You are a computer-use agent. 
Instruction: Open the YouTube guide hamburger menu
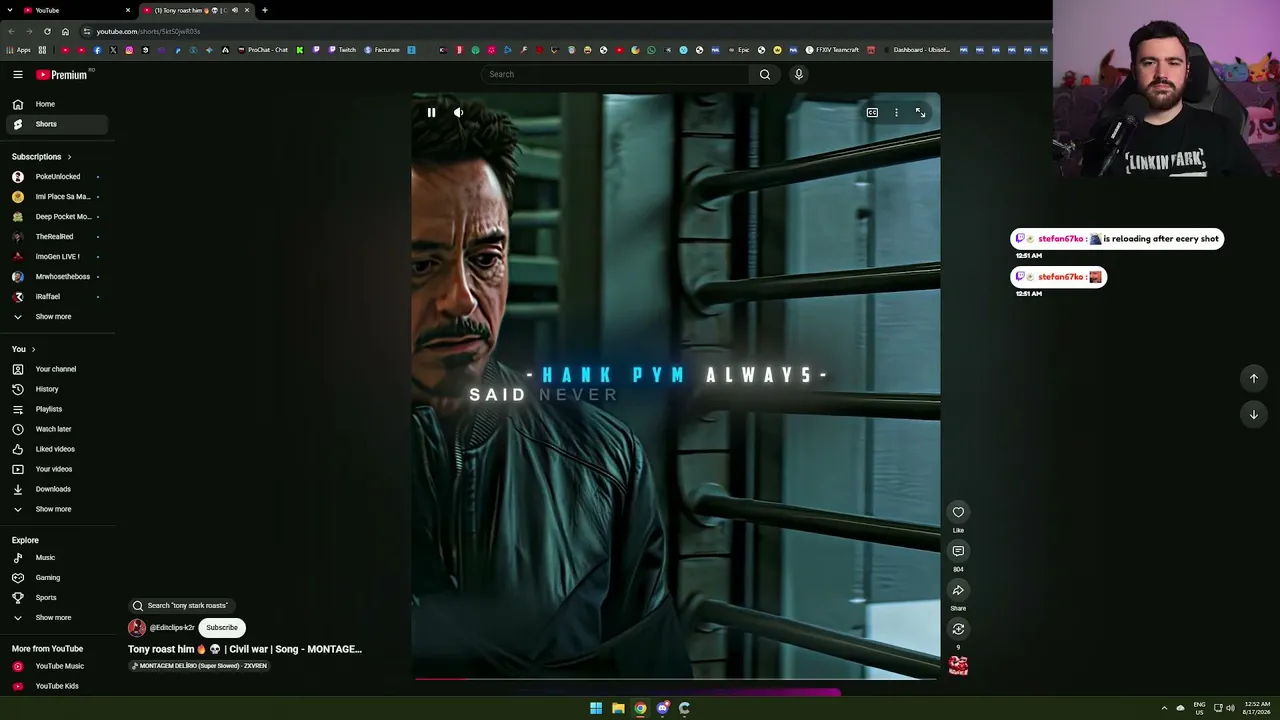click(x=18, y=74)
